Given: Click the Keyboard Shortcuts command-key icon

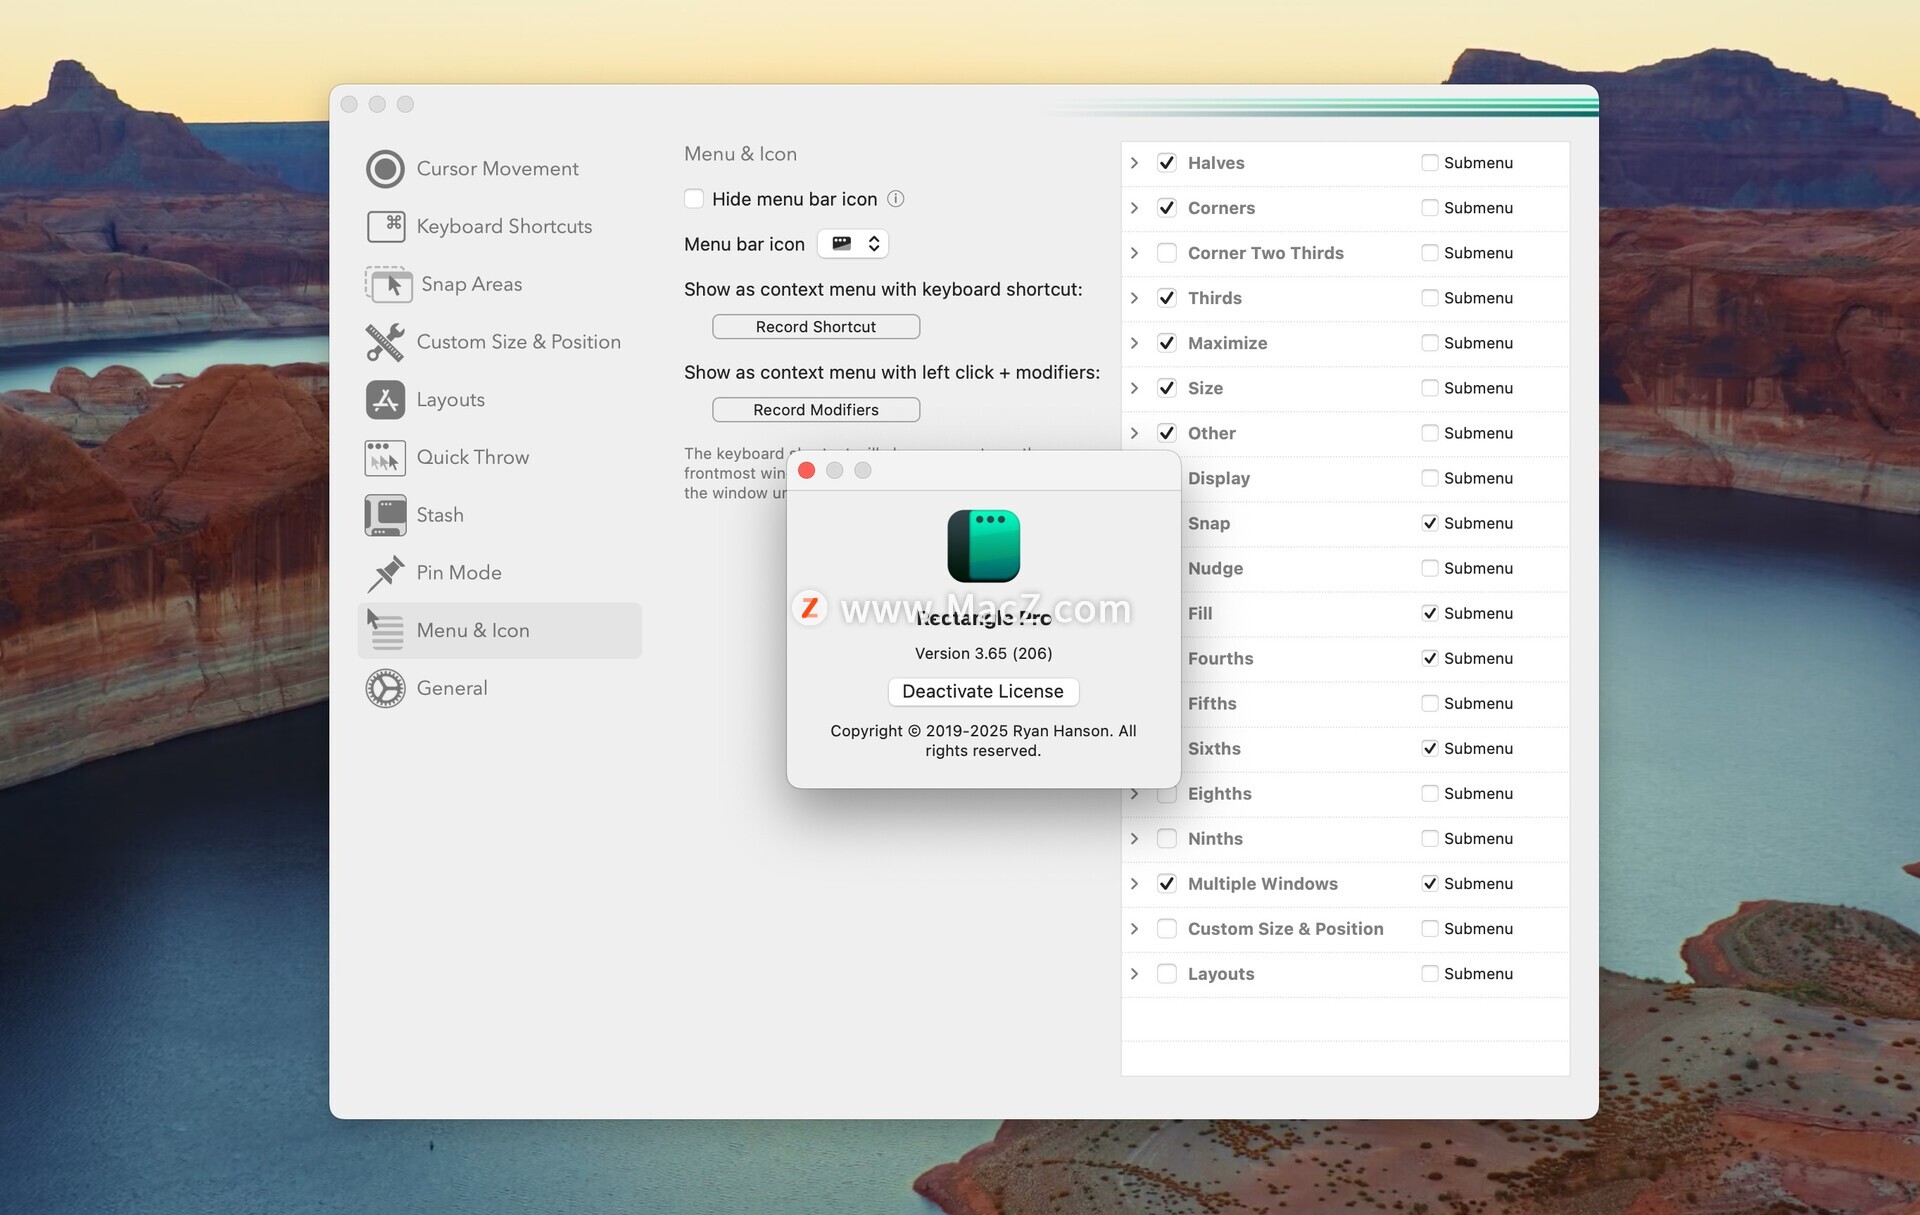Looking at the screenshot, I should (x=385, y=227).
